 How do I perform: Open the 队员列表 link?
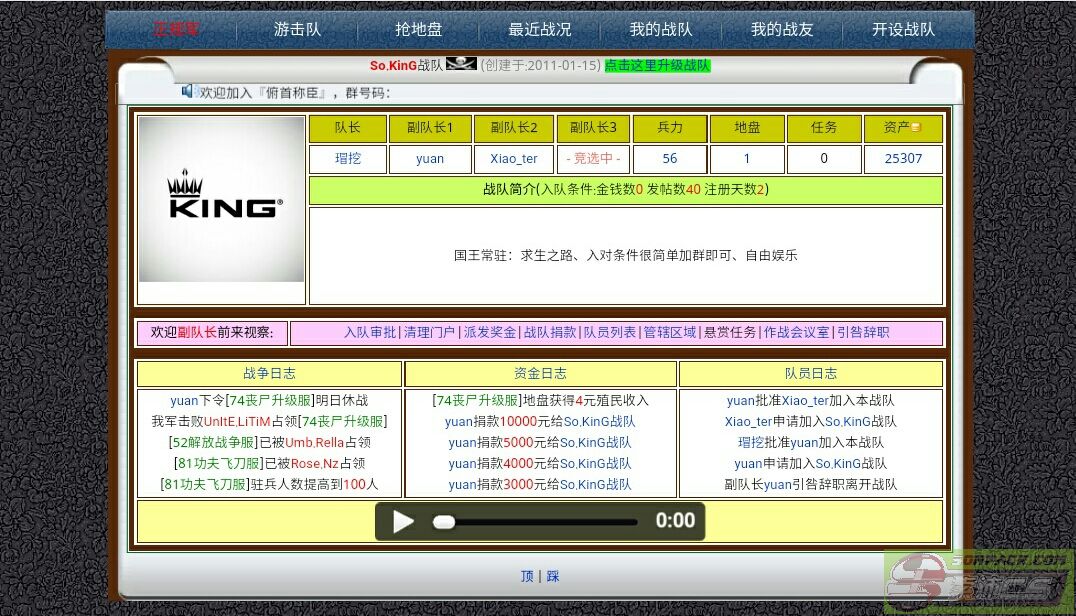610,332
